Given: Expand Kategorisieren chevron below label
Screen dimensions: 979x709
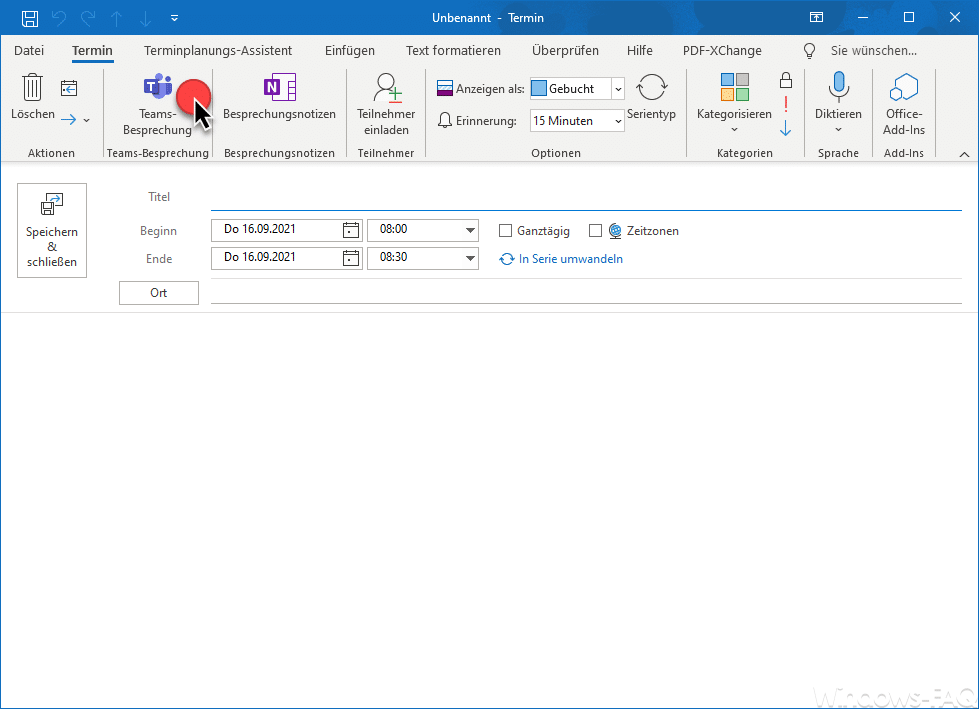Looking at the screenshot, I should (x=734, y=130).
